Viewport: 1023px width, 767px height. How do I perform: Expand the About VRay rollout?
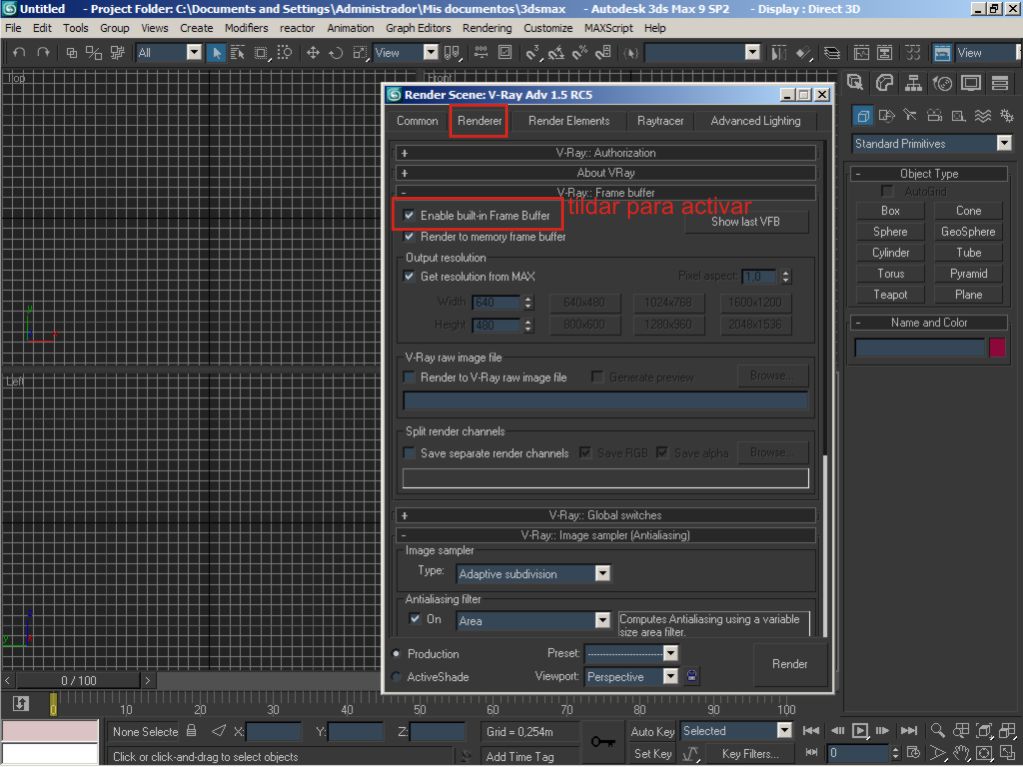[605, 173]
